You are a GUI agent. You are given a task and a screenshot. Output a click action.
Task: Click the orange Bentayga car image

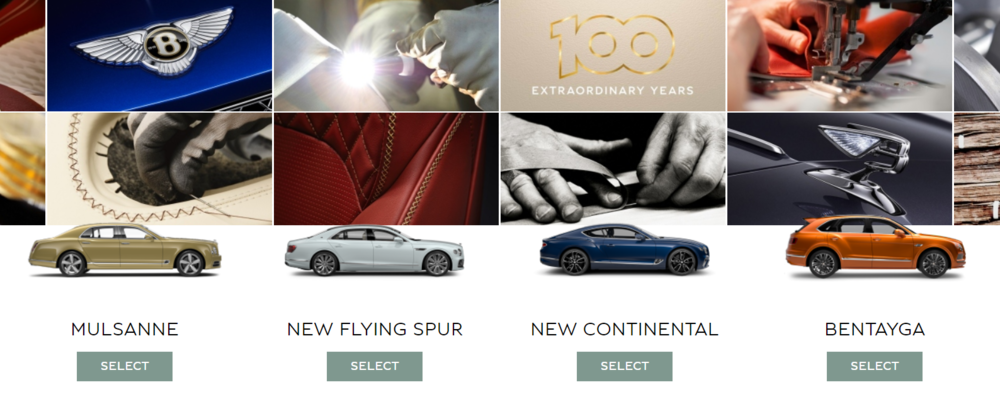[875, 247]
